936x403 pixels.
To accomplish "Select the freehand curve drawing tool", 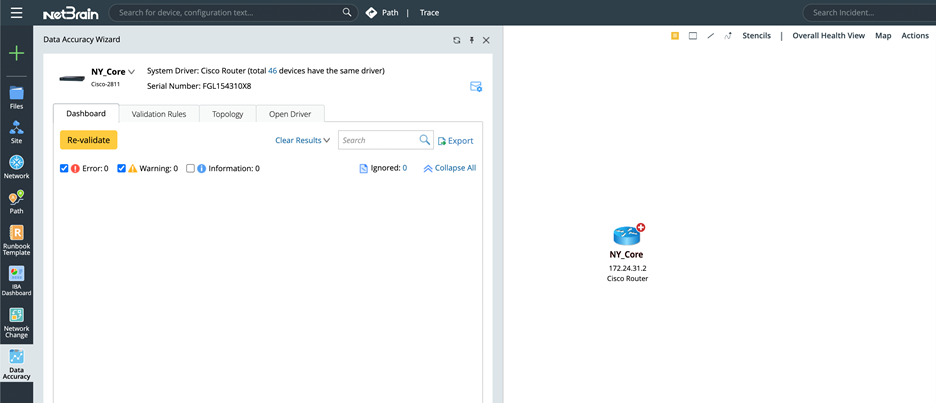I will point(728,36).
